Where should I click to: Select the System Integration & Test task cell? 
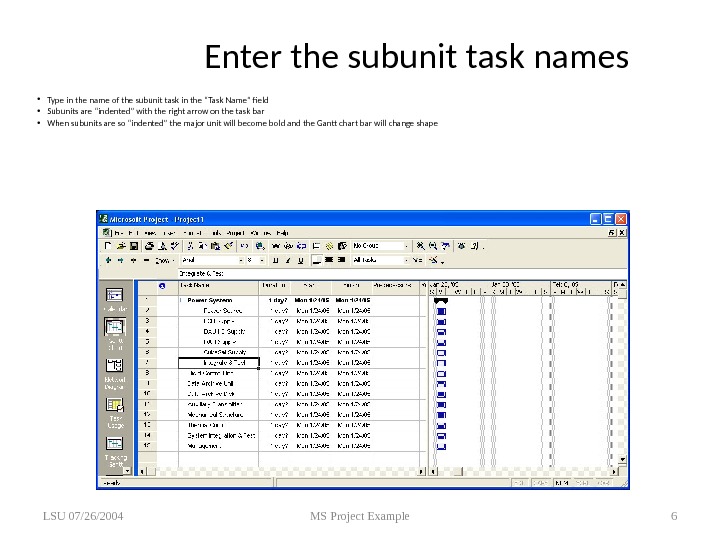(x=218, y=435)
